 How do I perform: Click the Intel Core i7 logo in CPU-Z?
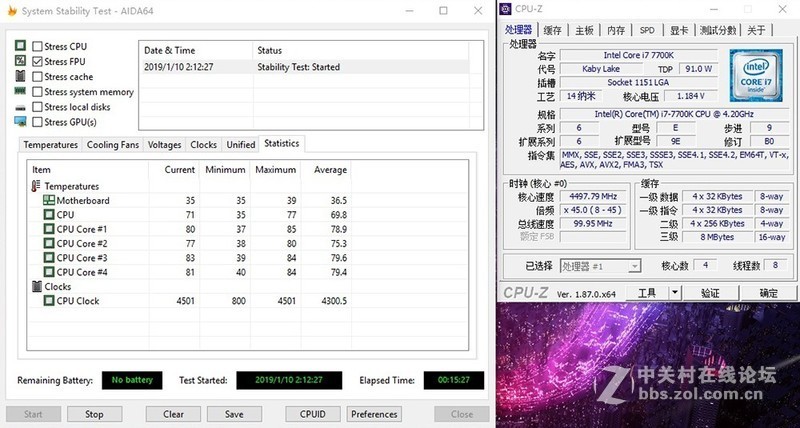coord(756,75)
